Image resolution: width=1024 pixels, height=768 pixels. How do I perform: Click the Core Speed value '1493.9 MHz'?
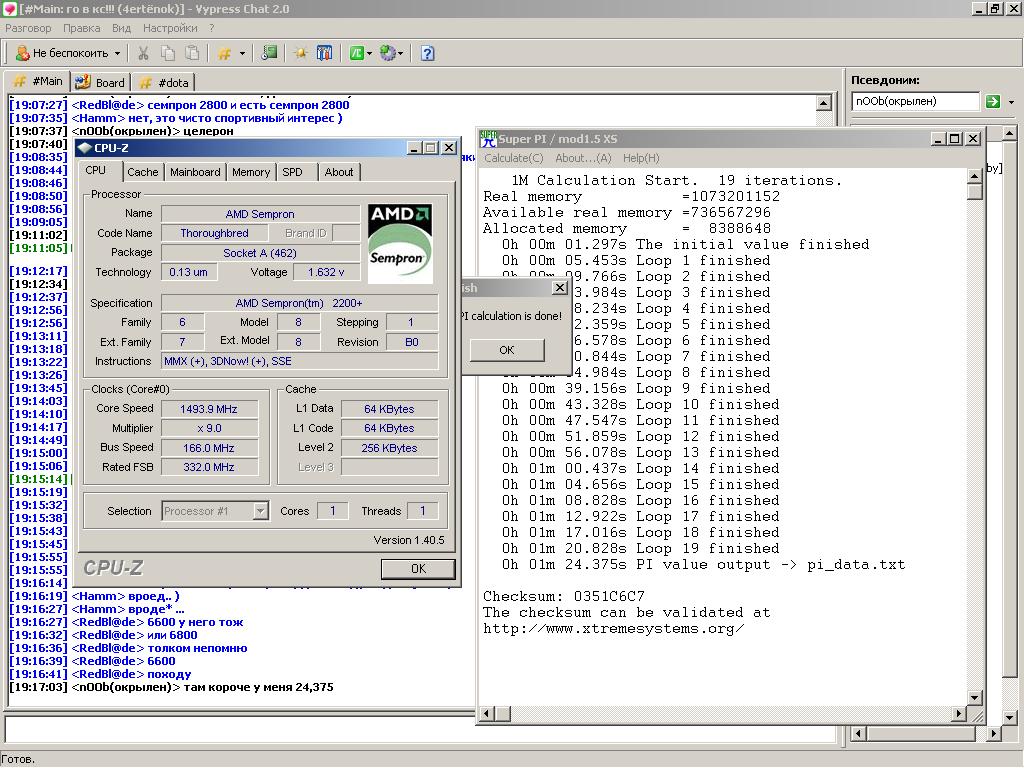click(x=209, y=409)
